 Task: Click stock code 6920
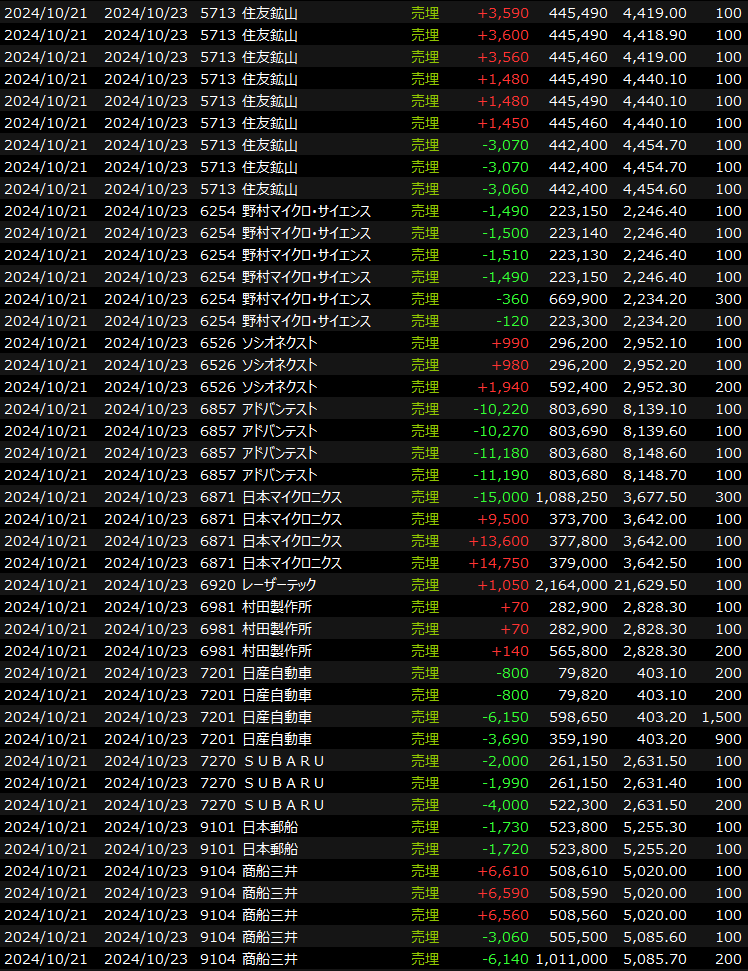(x=218, y=585)
